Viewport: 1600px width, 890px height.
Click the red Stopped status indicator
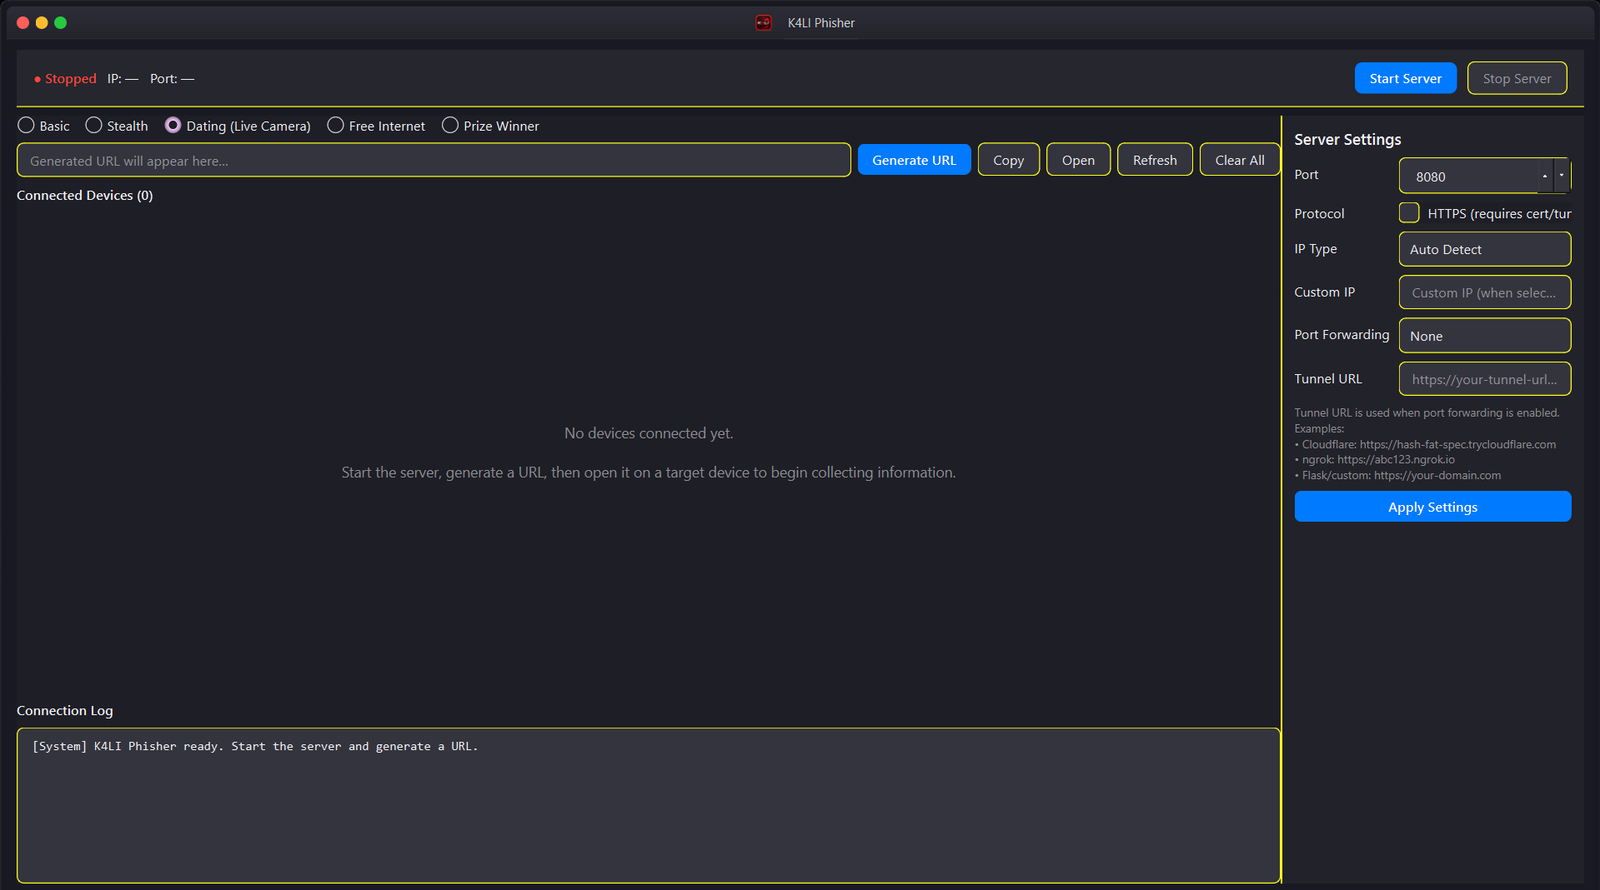[65, 78]
